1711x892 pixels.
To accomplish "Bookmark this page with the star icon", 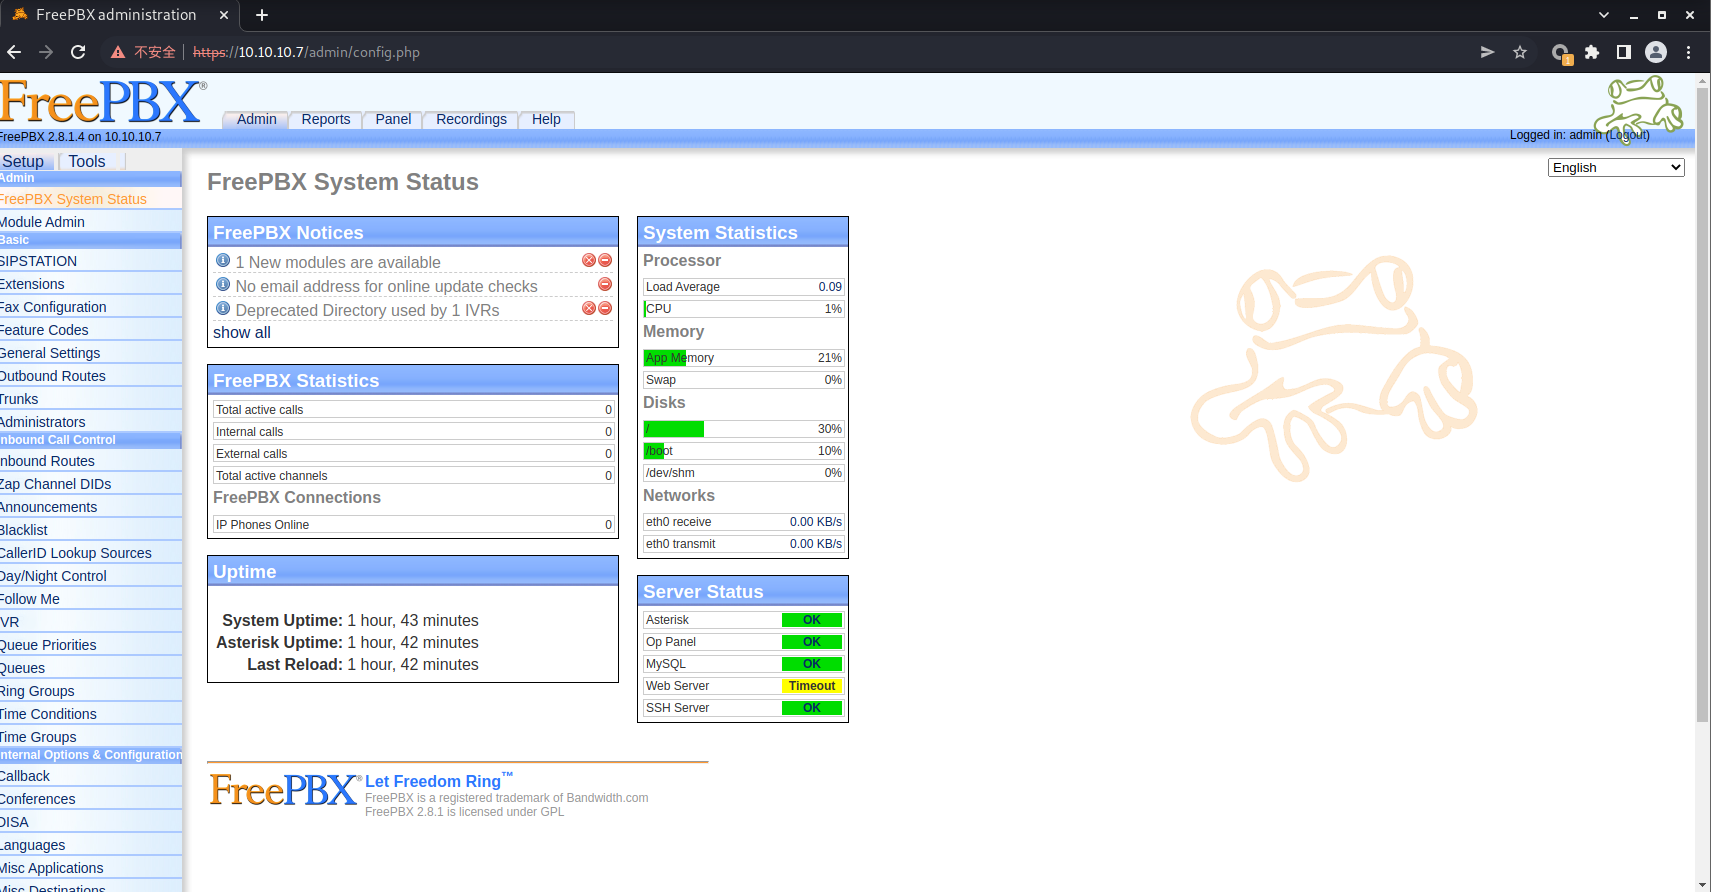I will click(x=1520, y=52).
